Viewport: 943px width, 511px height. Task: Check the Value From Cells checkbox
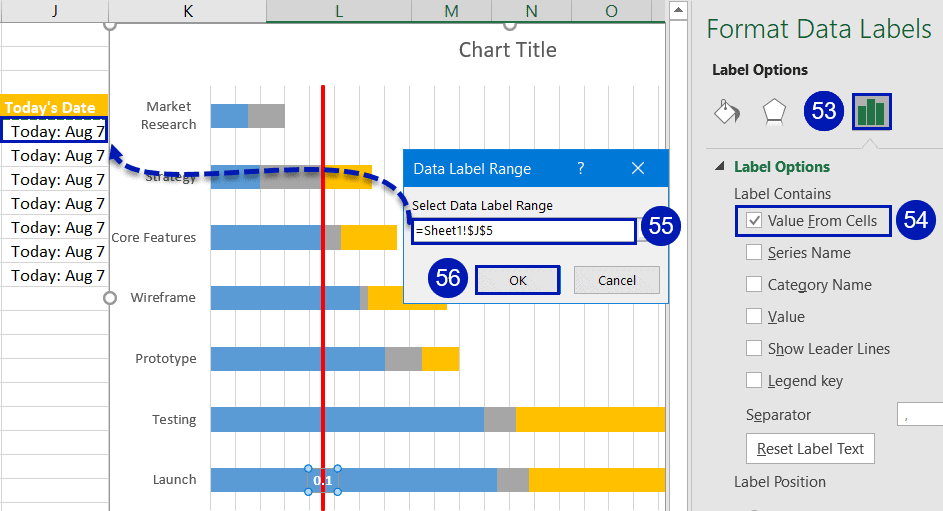tap(753, 221)
